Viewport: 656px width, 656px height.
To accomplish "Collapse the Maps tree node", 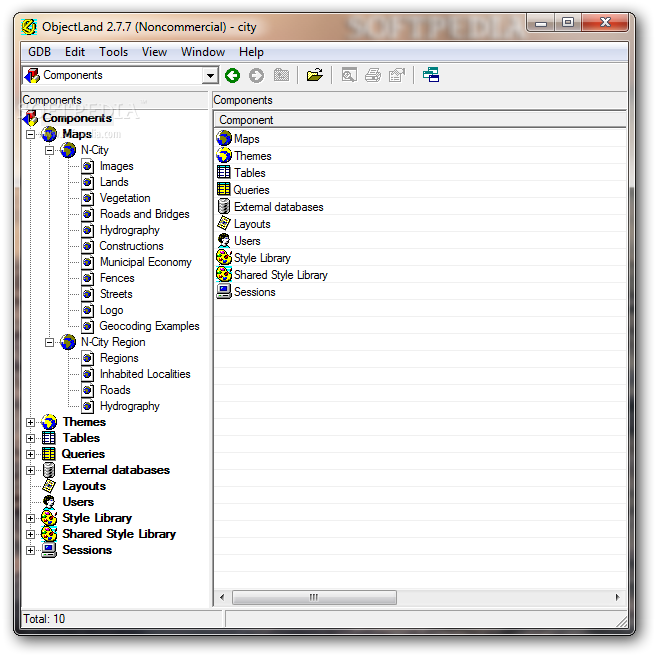I will (30, 134).
